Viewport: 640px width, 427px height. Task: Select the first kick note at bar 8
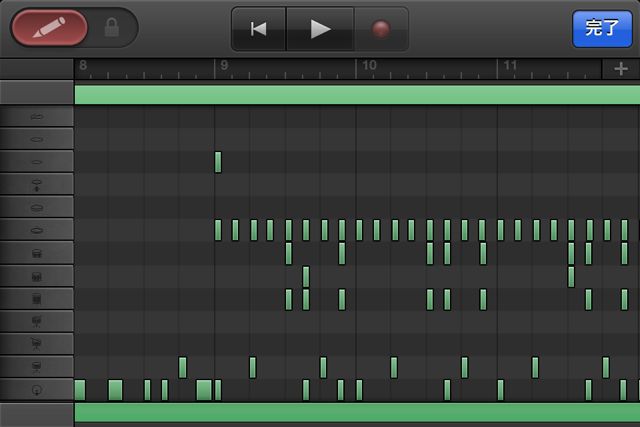[80, 390]
